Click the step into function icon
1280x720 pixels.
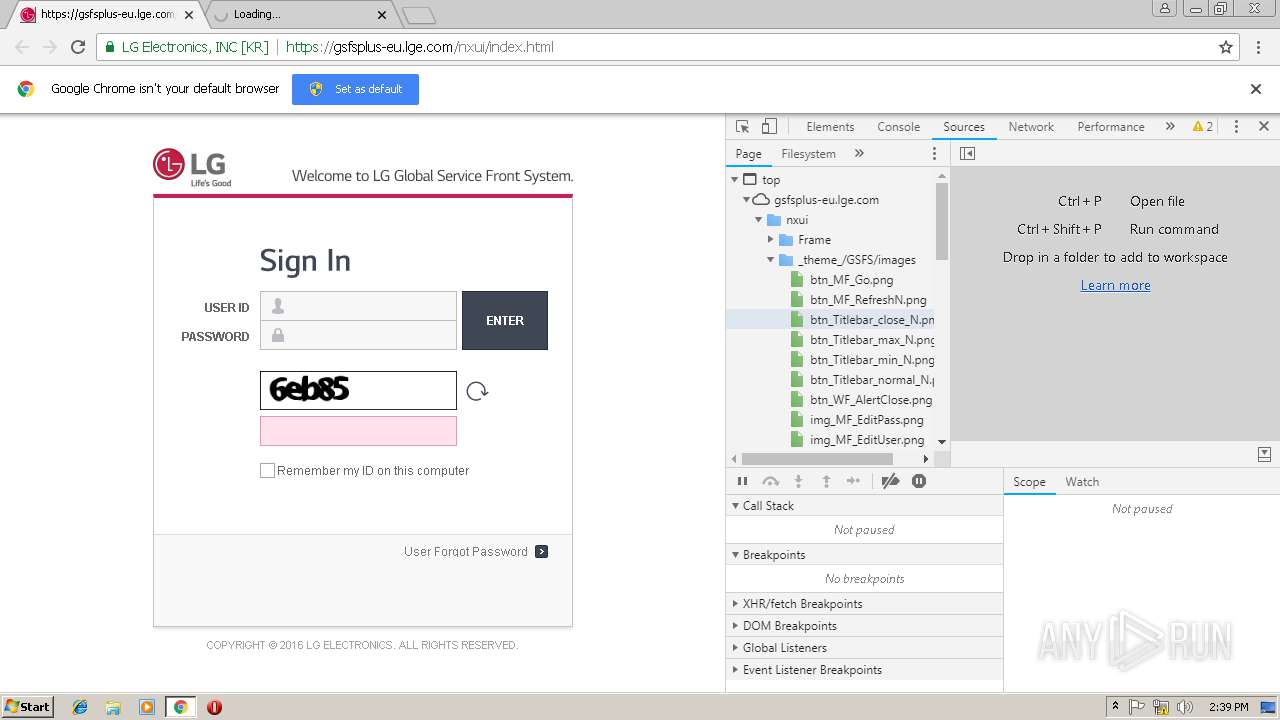point(798,481)
